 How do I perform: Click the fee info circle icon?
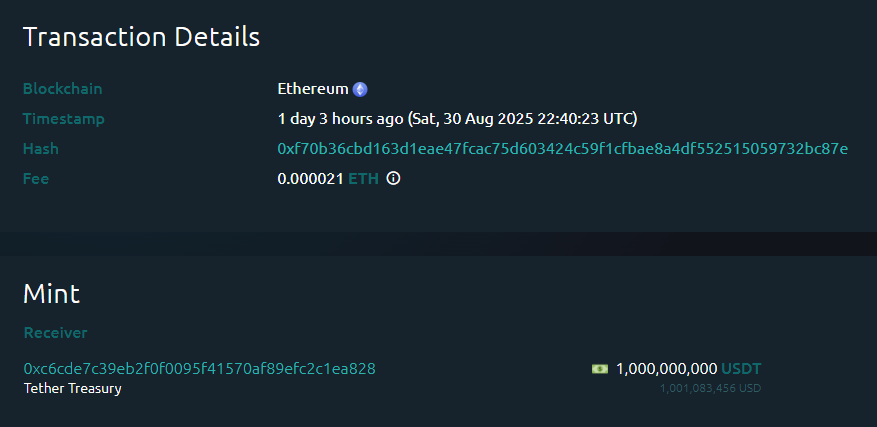[393, 179]
